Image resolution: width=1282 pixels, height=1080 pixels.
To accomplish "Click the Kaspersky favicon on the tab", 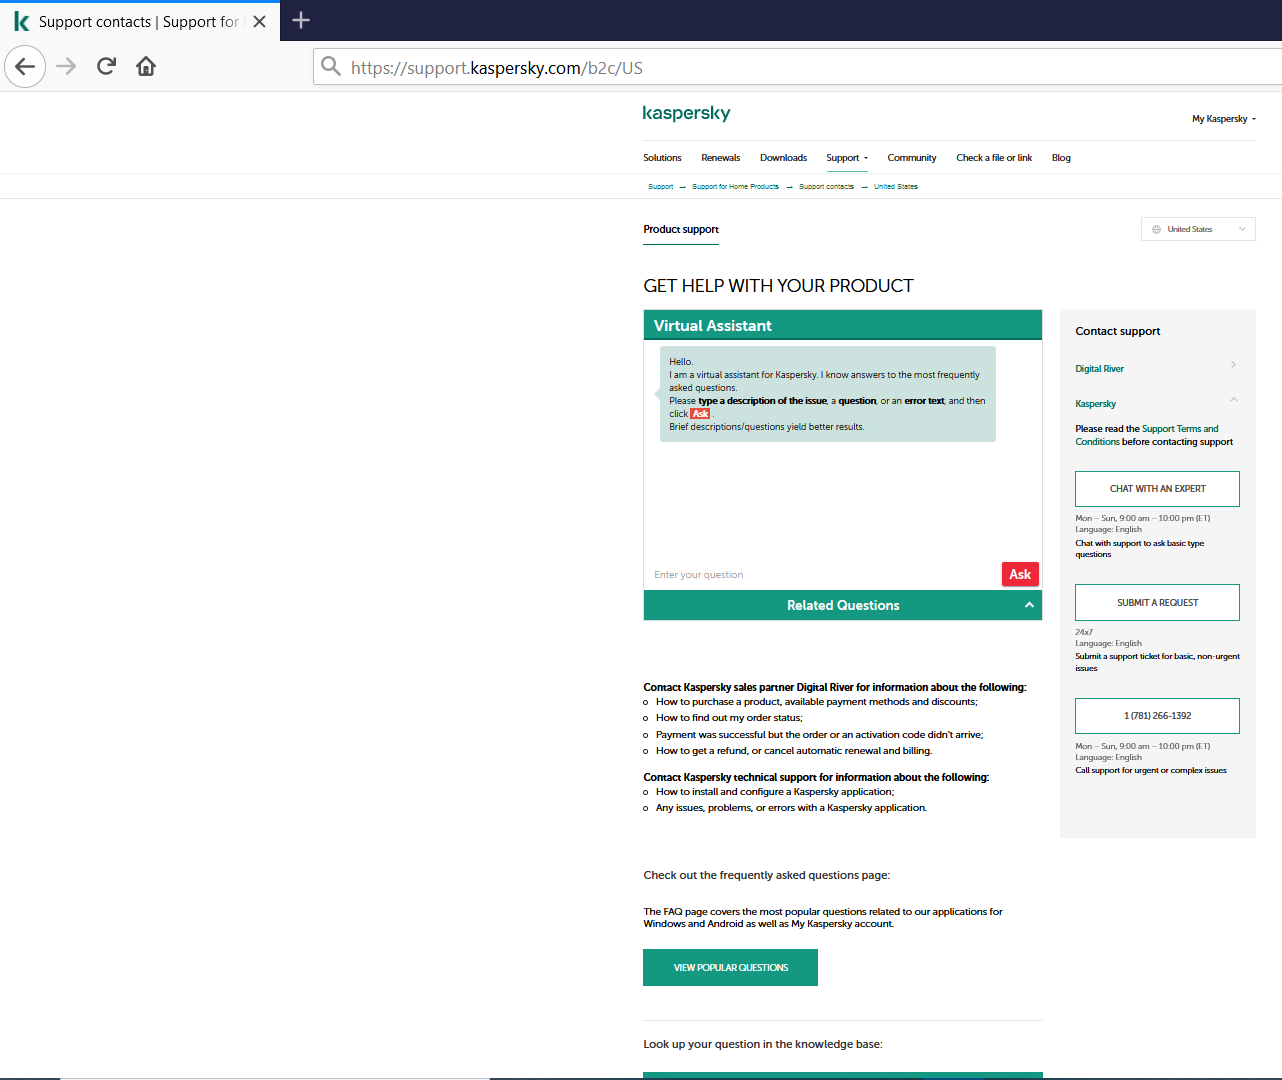I will (21, 21).
